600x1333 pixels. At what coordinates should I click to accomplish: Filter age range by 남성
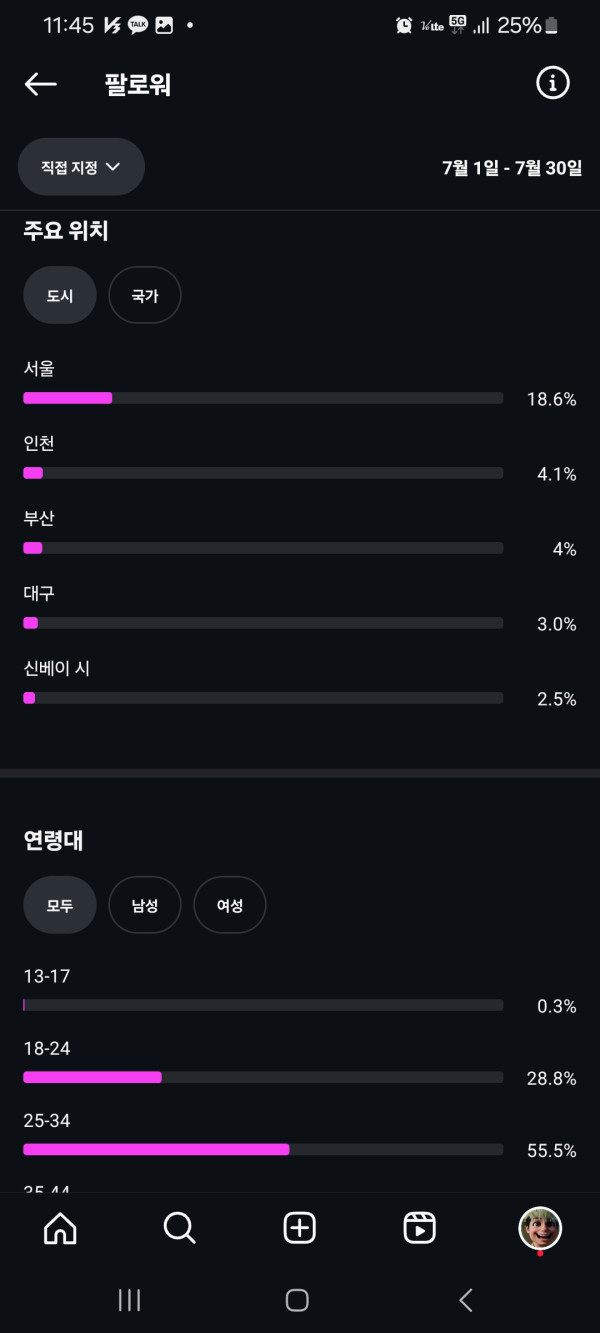click(145, 905)
